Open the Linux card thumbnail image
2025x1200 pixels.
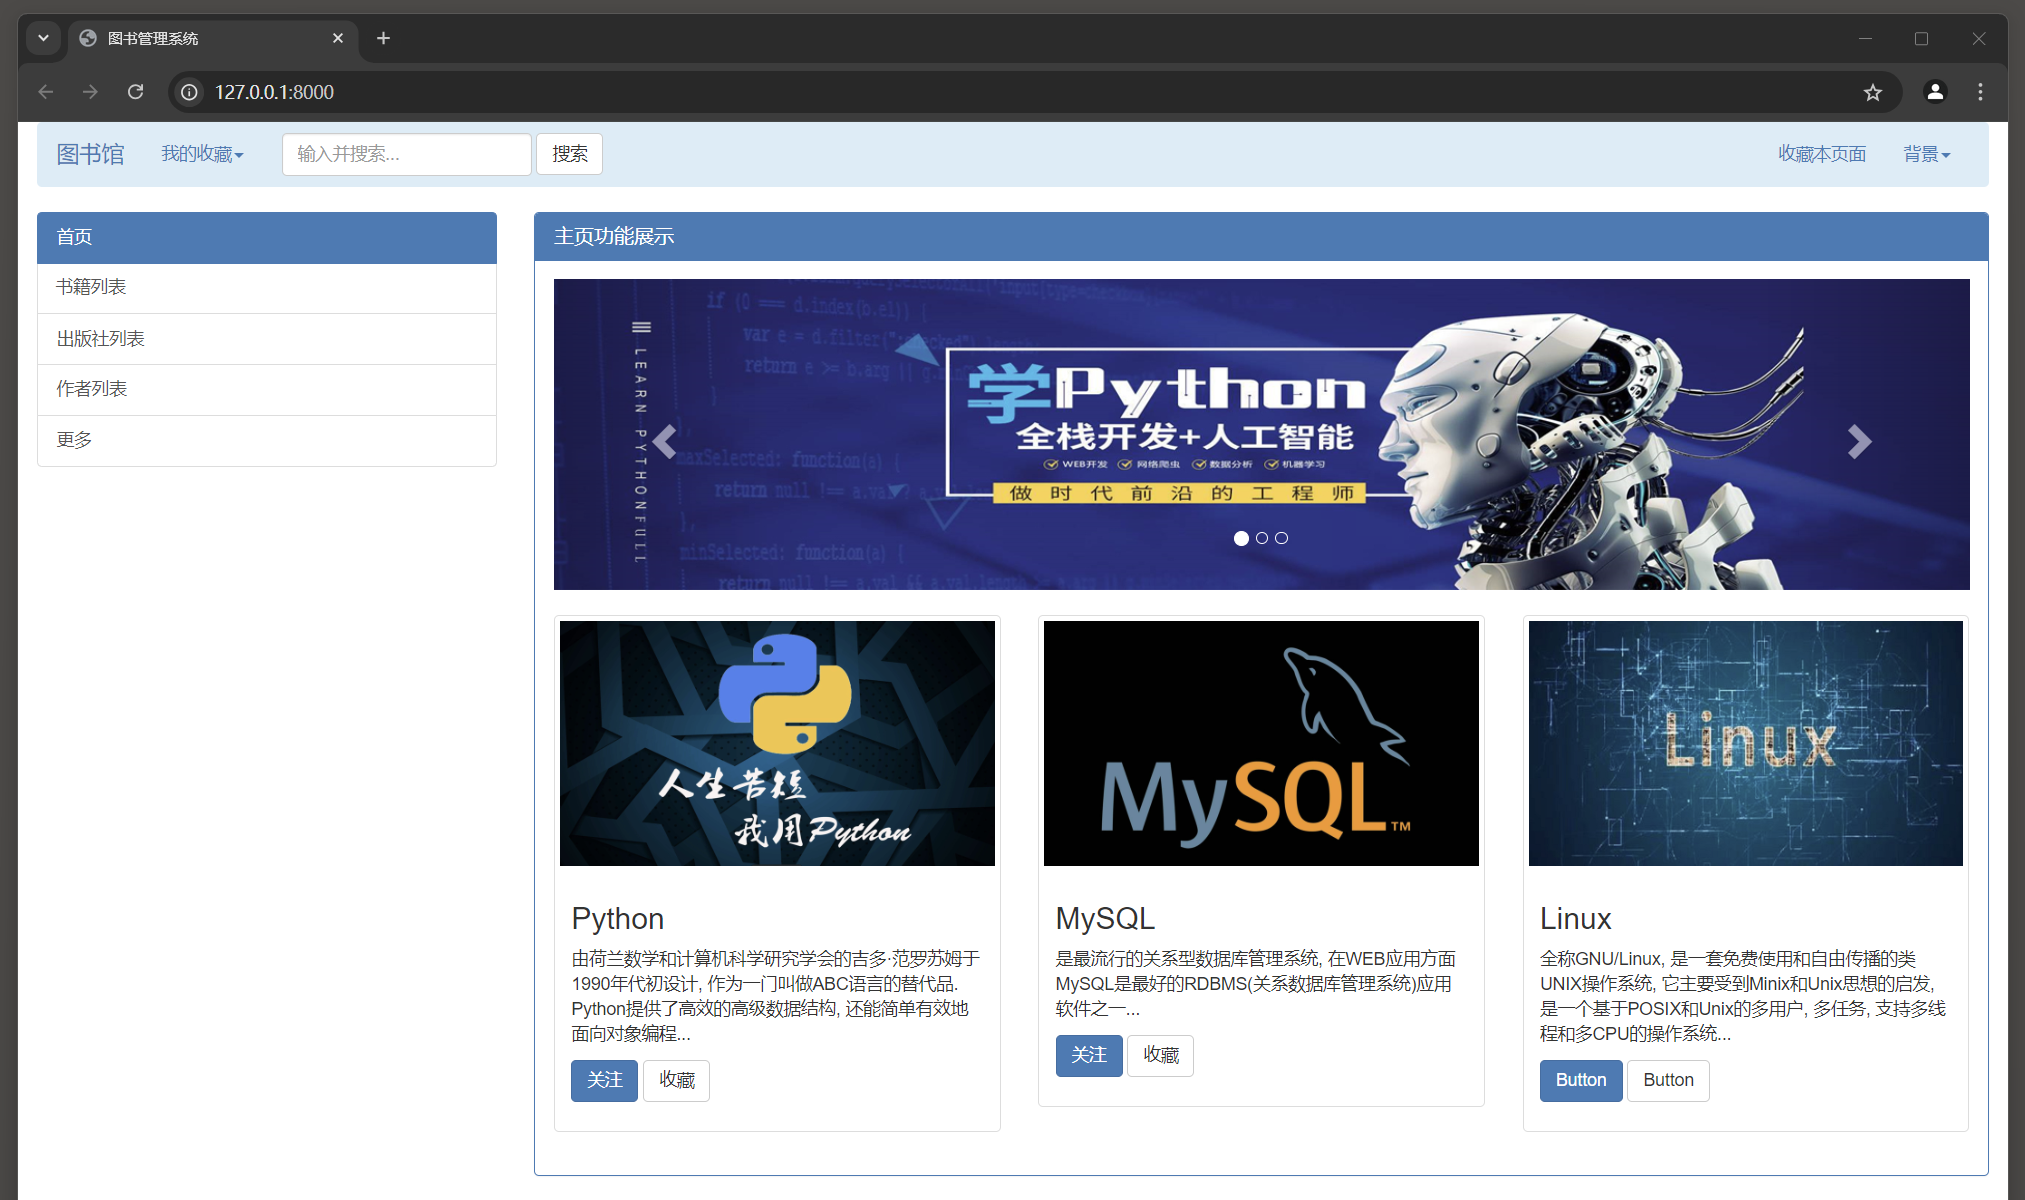(x=1745, y=743)
